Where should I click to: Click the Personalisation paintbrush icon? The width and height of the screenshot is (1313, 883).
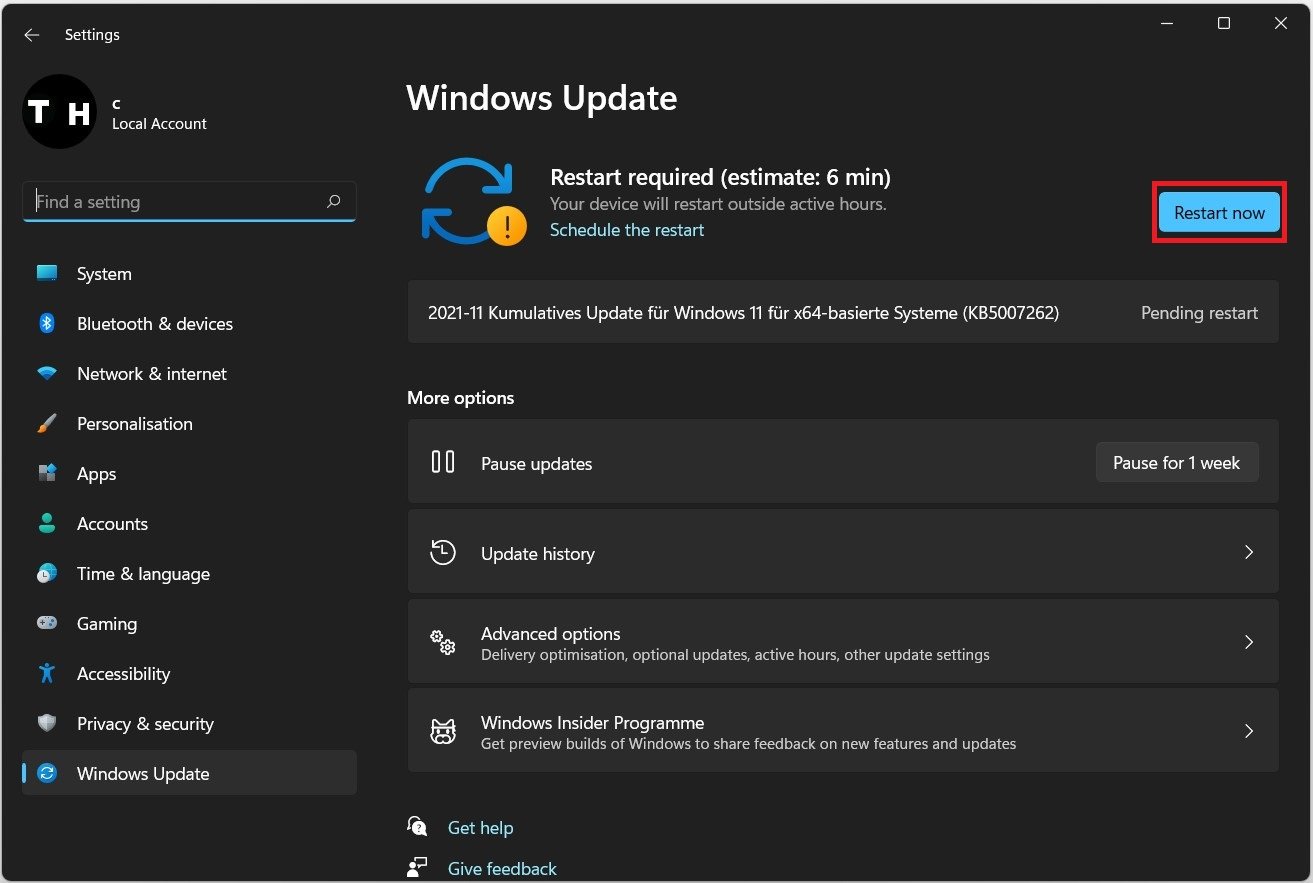click(x=47, y=423)
